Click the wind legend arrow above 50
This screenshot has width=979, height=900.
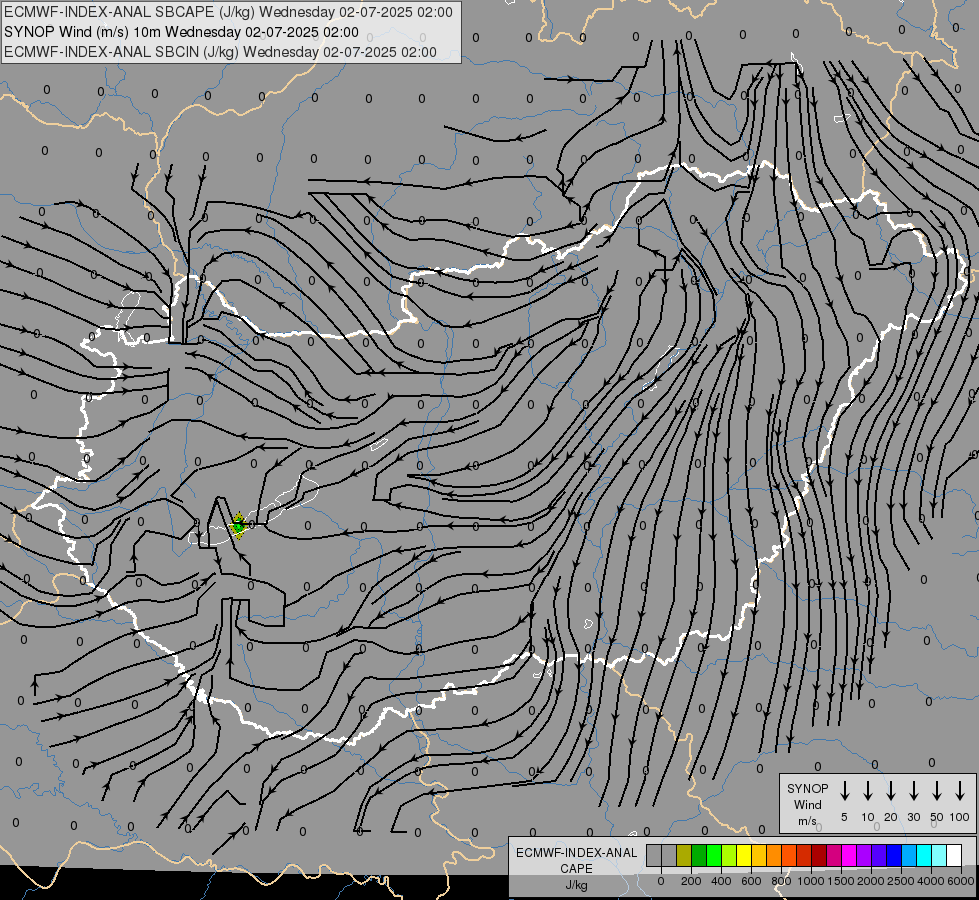[x=937, y=791]
